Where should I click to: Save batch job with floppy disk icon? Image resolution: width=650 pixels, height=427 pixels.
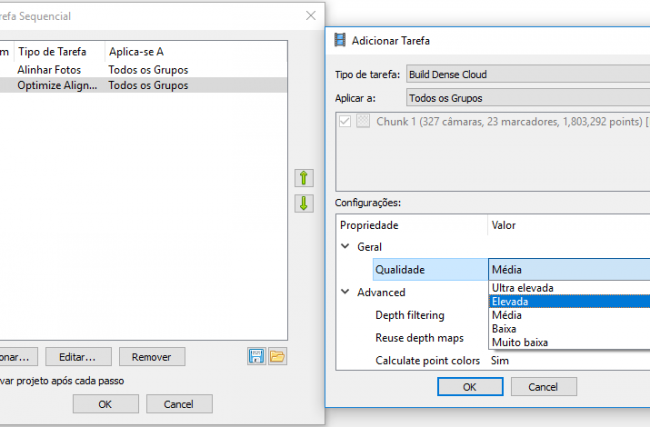pyautogui.click(x=256, y=357)
